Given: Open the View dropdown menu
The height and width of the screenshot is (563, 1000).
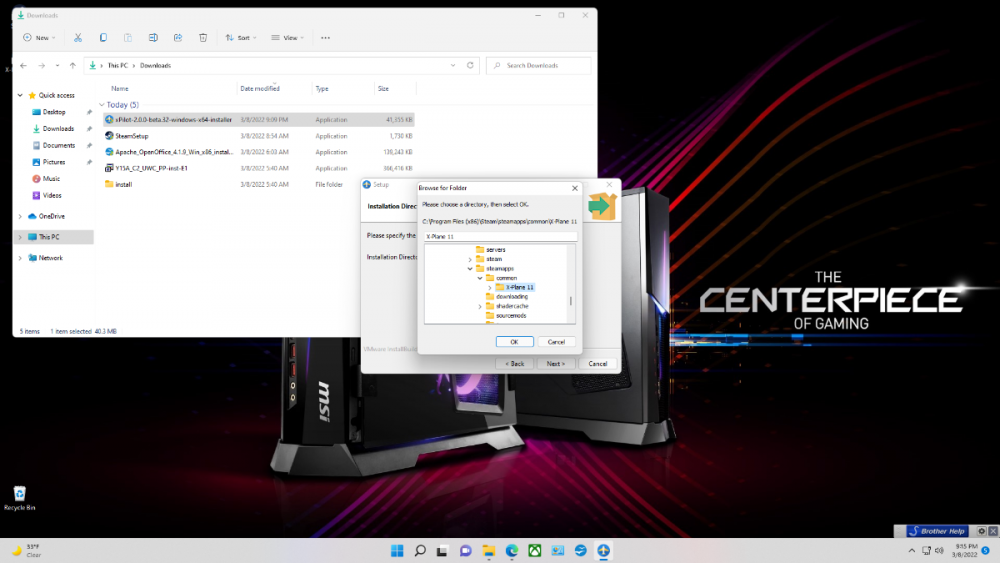Looking at the screenshot, I should point(287,38).
